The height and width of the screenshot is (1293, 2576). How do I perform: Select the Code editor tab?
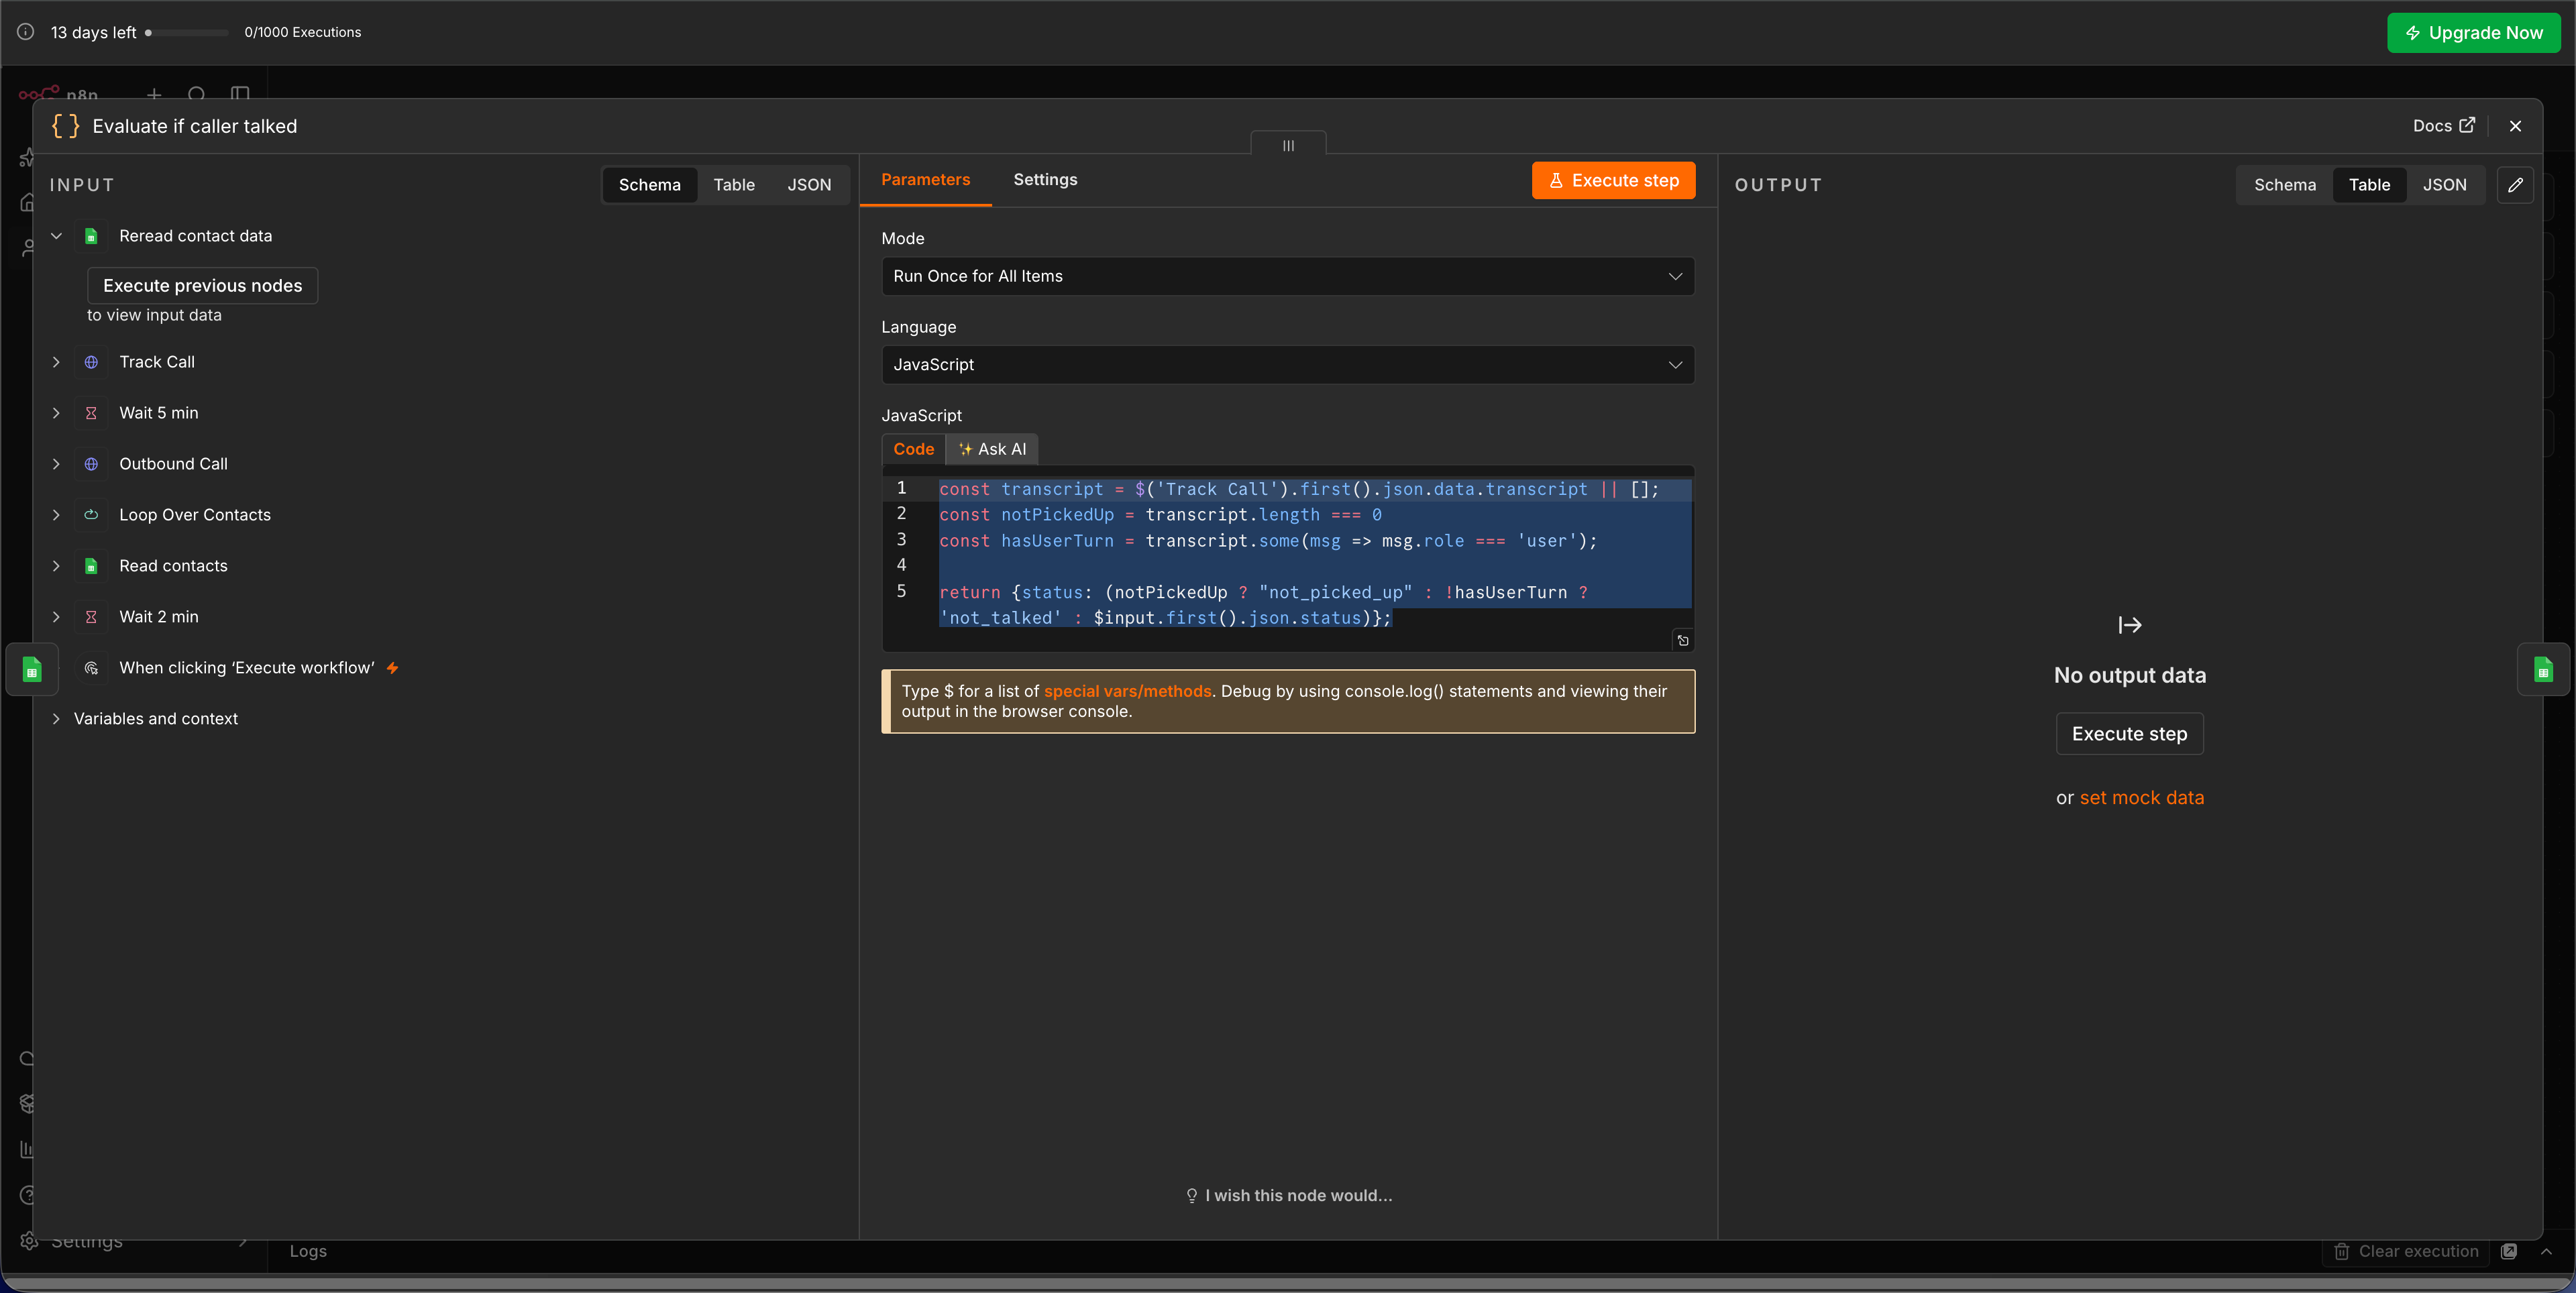tap(914, 449)
